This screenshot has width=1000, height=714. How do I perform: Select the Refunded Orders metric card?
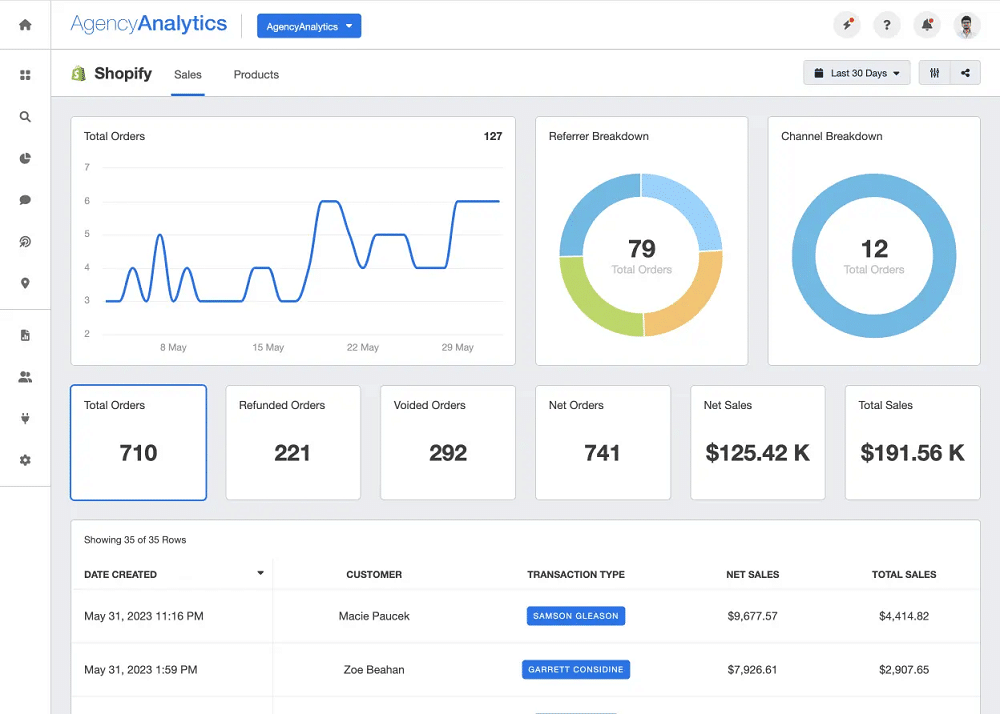(292, 442)
